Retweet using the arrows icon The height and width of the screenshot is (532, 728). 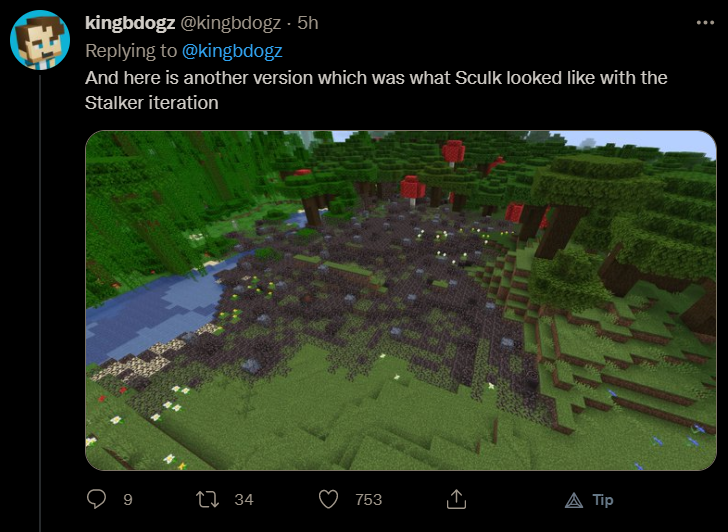click(207, 500)
